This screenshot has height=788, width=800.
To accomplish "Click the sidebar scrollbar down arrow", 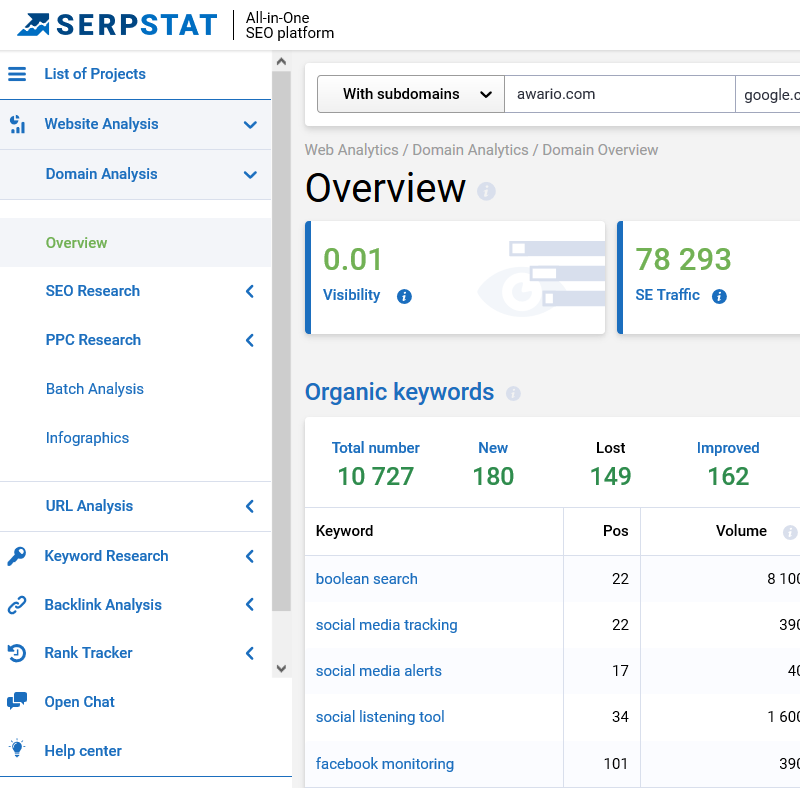I will 281,668.
